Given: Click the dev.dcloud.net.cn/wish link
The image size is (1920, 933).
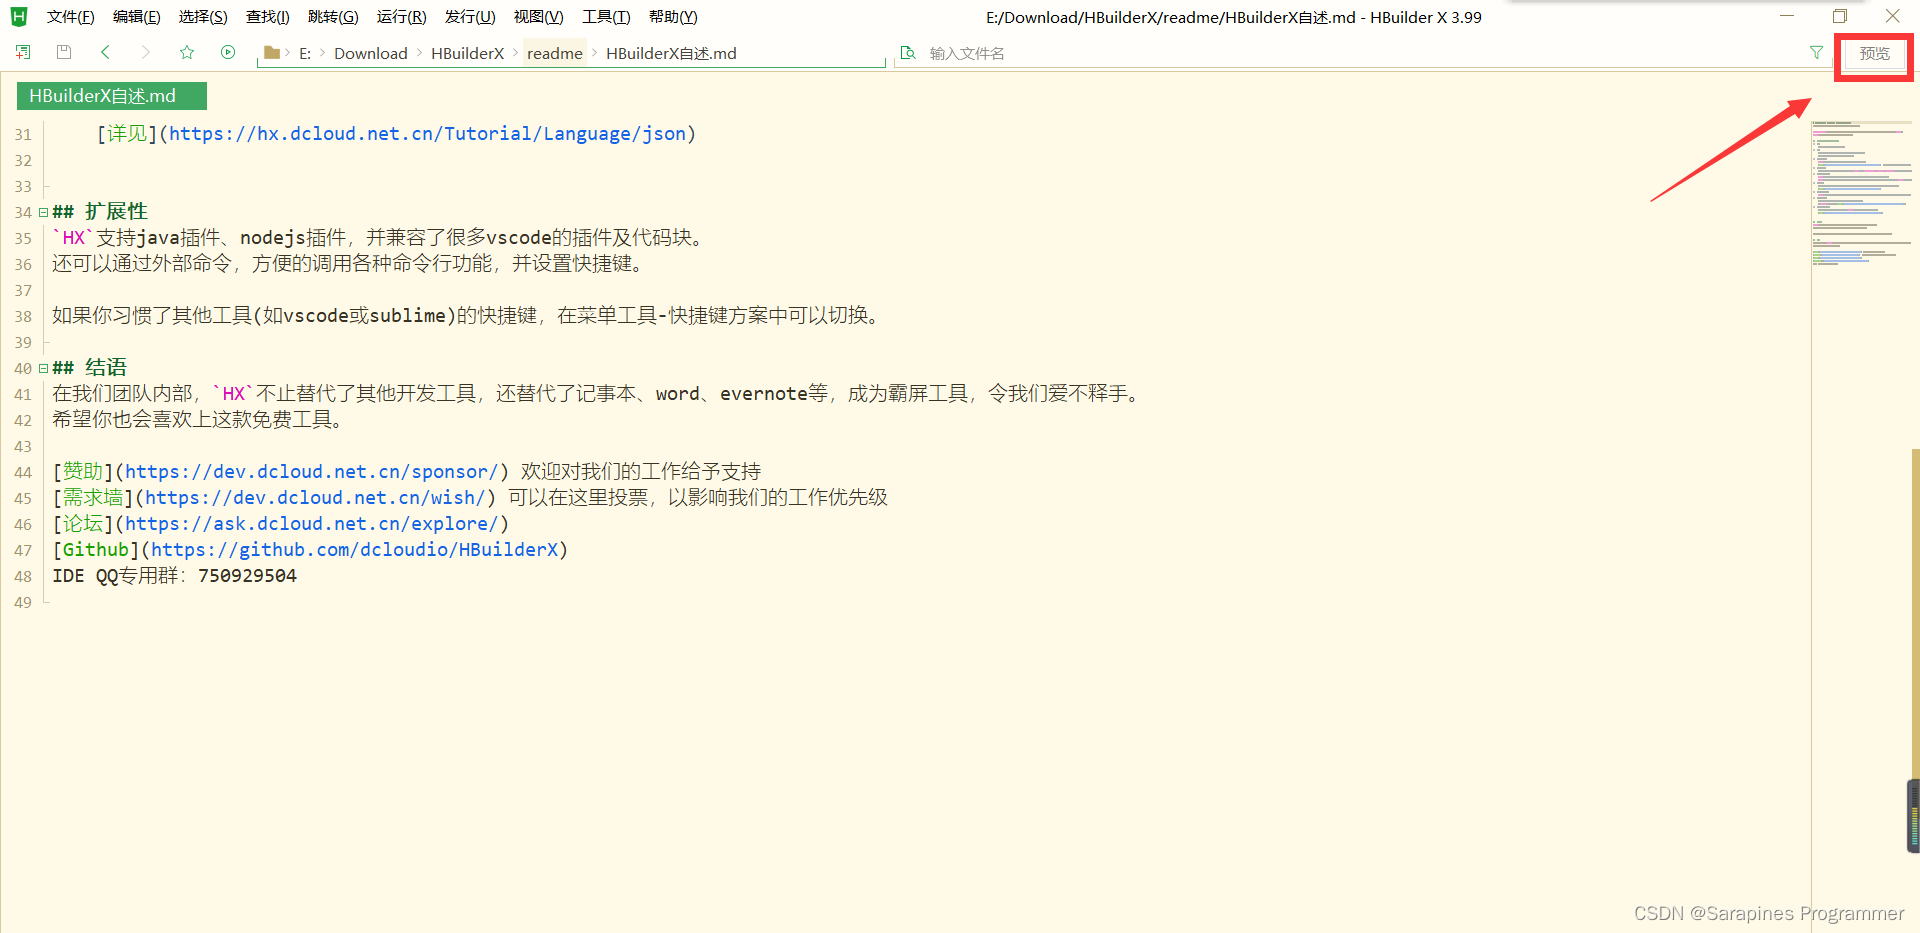Looking at the screenshot, I should tap(315, 498).
